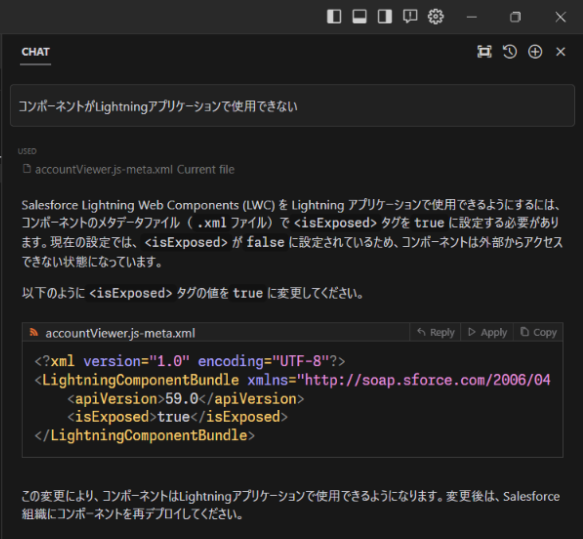This screenshot has width=583, height=539.
Task: Click the closing LightningComponentBundle tag
Action: coord(145,435)
